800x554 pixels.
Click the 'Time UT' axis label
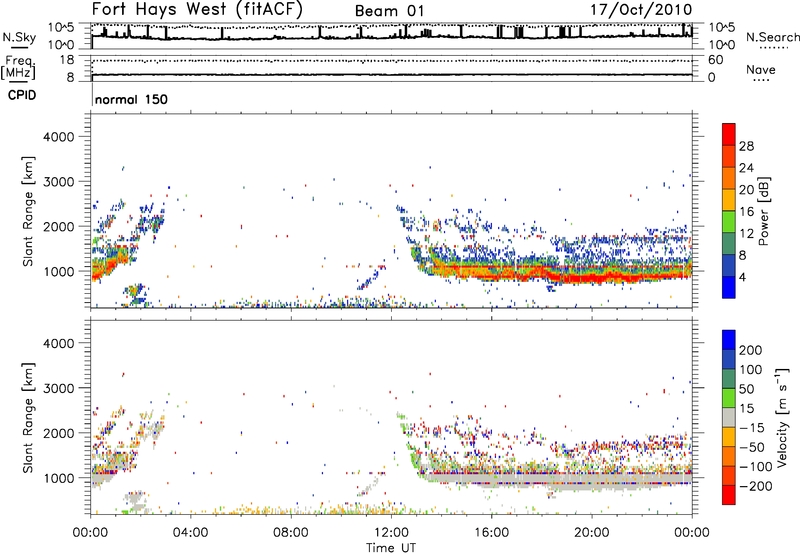(391, 548)
